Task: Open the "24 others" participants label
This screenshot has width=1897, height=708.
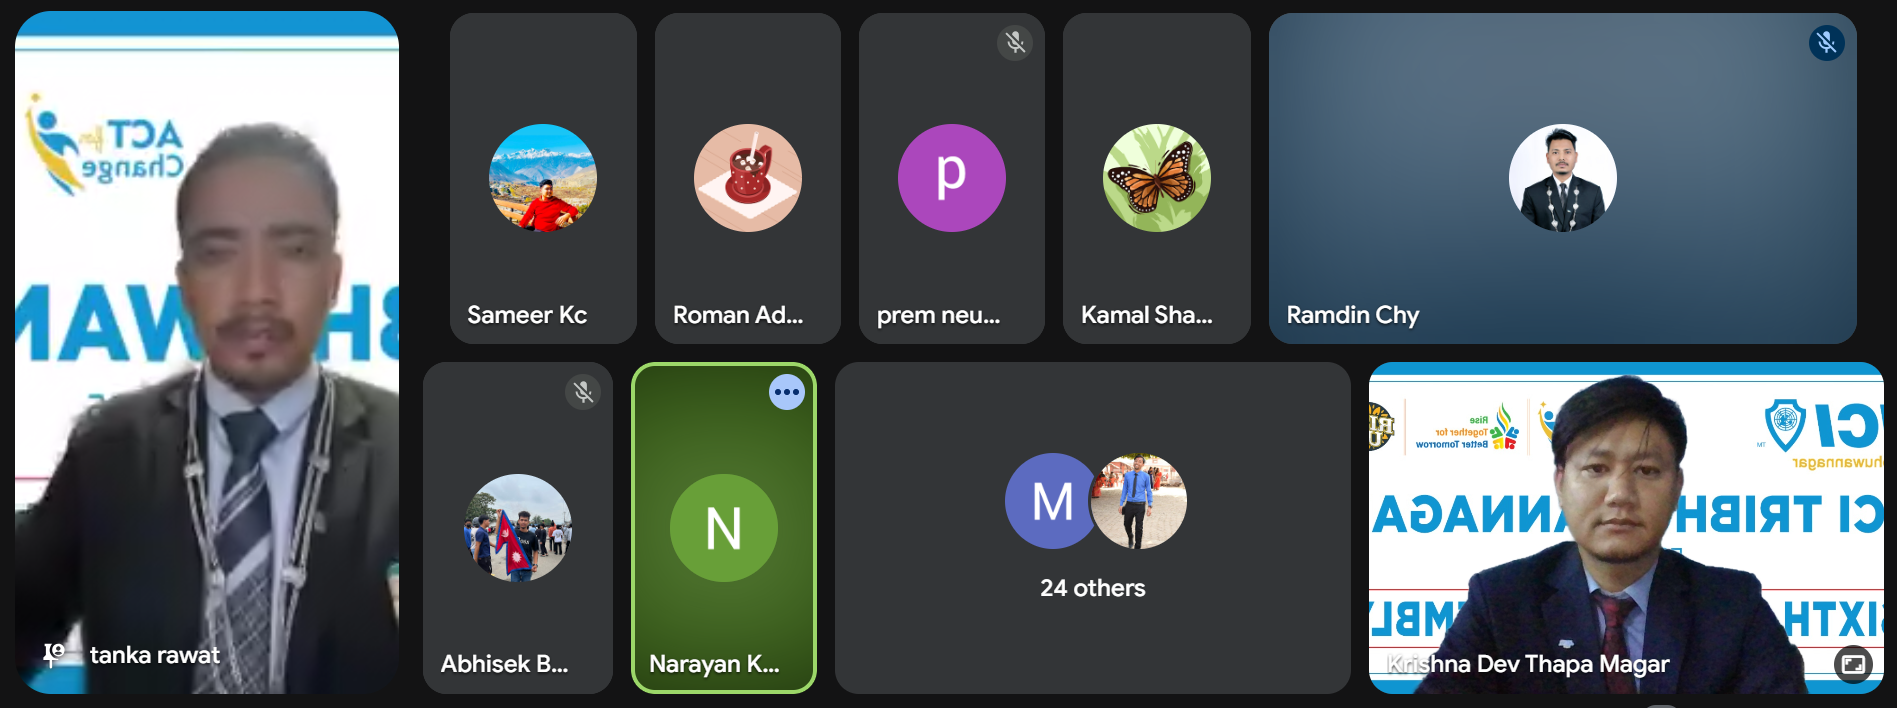Action: (x=1092, y=588)
